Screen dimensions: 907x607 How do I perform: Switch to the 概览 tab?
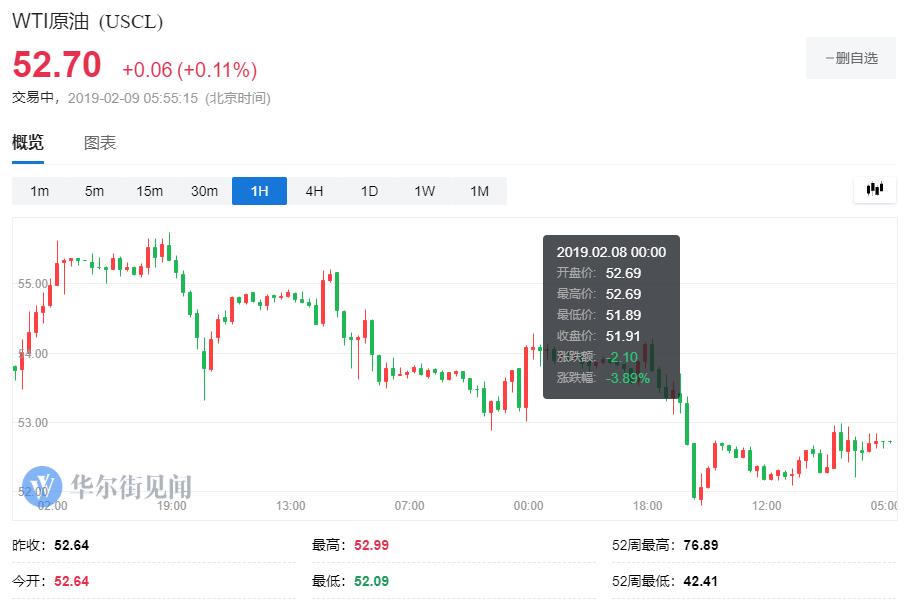pyautogui.click(x=28, y=143)
